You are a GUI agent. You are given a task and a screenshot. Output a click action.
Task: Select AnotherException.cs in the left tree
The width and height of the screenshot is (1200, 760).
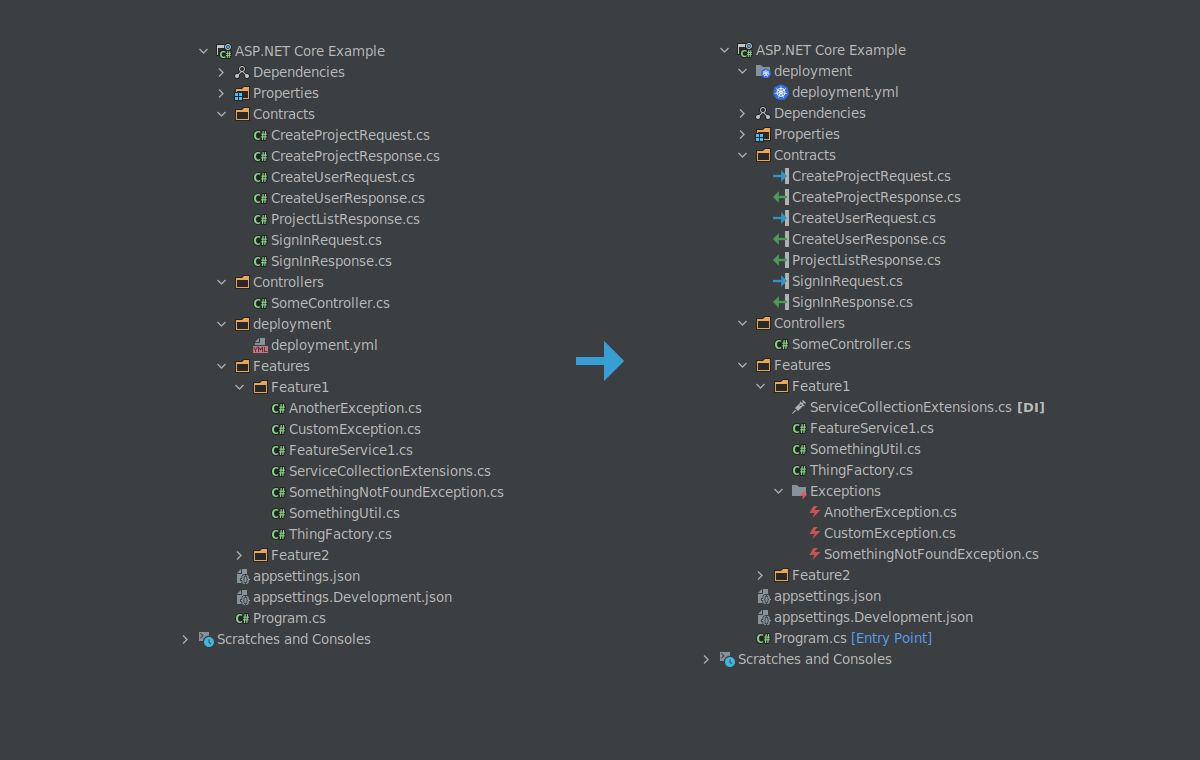point(355,408)
